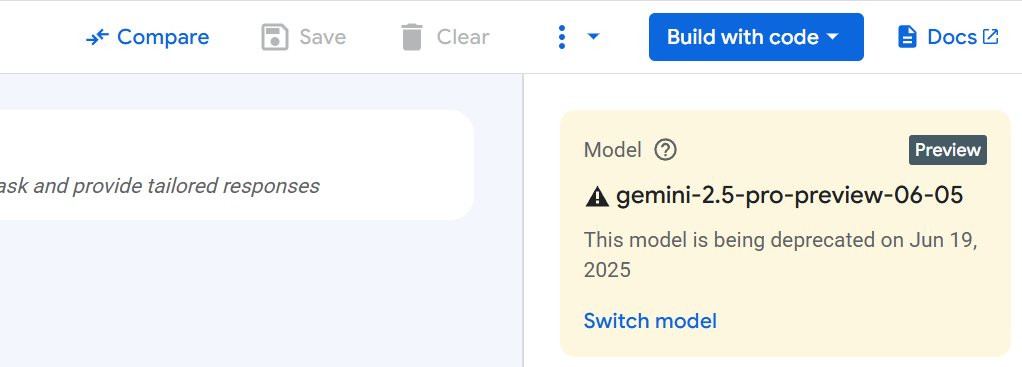The height and width of the screenshot is (367, 1022).
Task: Select the gemini-2.5-pro-preview-06-05 model name
Action: pyautogui.click(x=789, y=195)
